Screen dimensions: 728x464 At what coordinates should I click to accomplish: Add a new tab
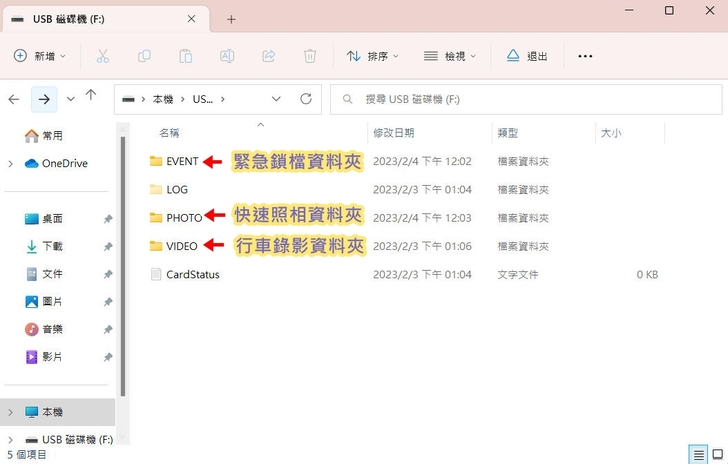231,19
